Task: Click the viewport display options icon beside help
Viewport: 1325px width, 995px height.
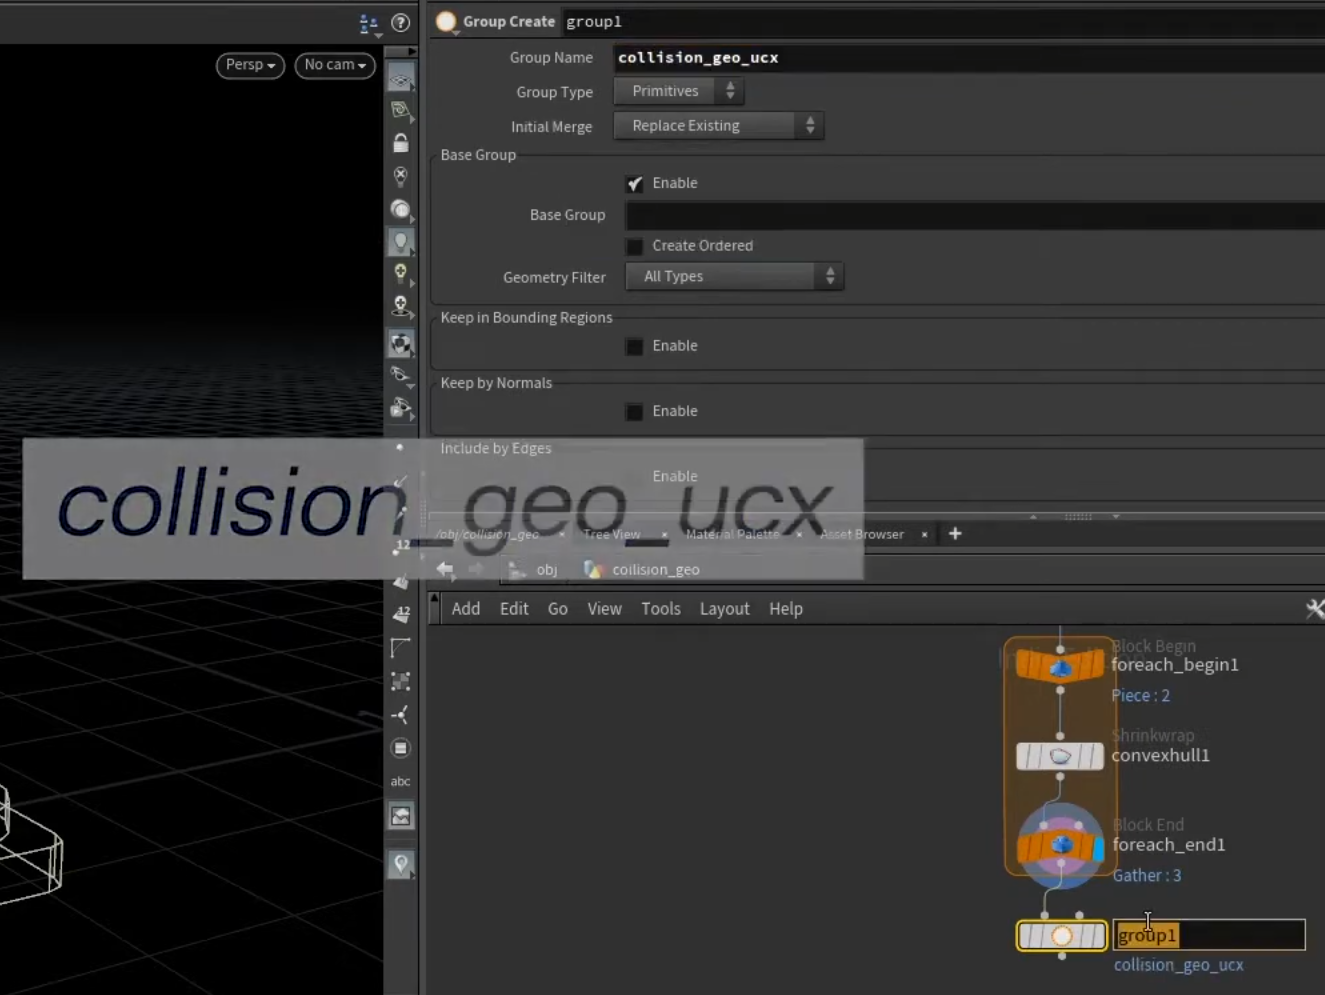Action: click(x=369, y=23)
